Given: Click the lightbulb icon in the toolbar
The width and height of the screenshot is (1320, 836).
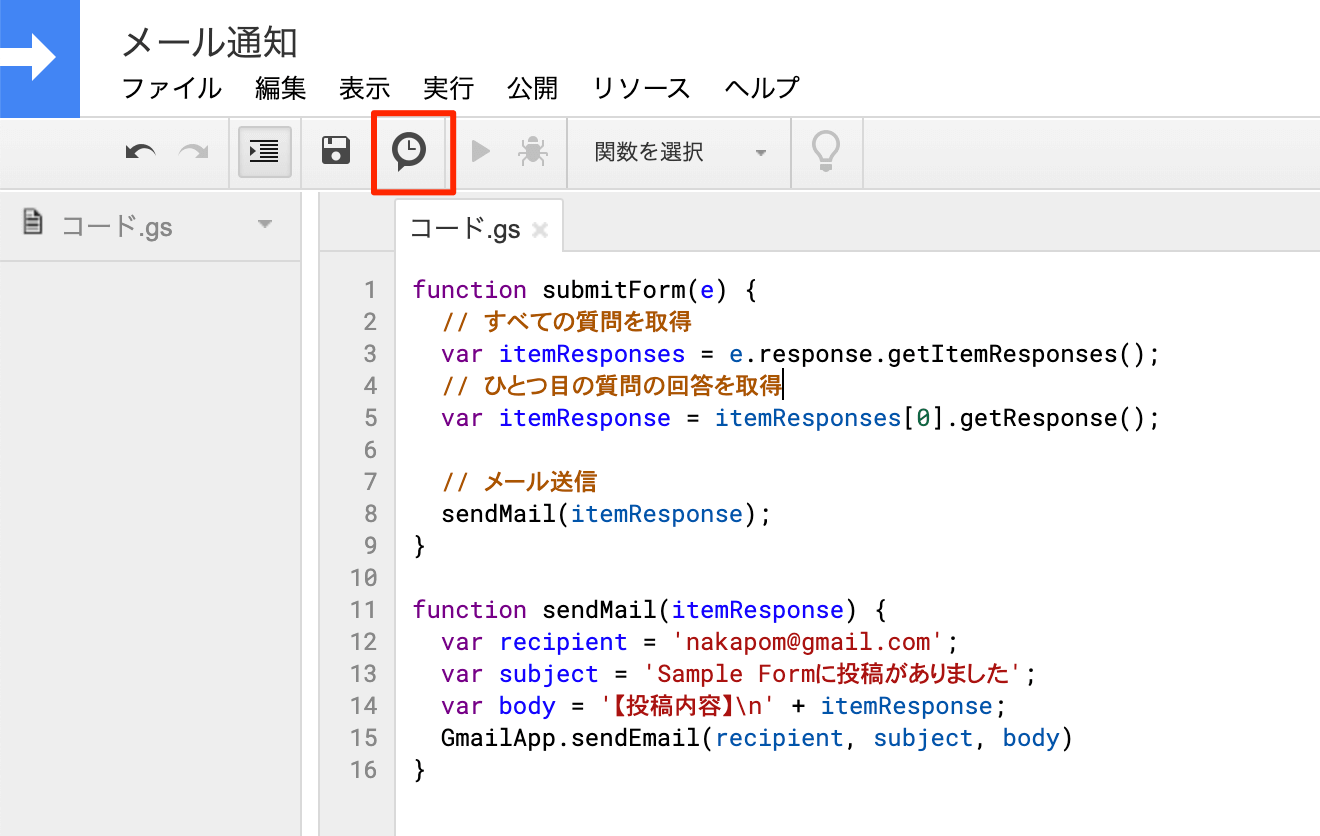Looking at the screenshot, I should pos(826,151).
